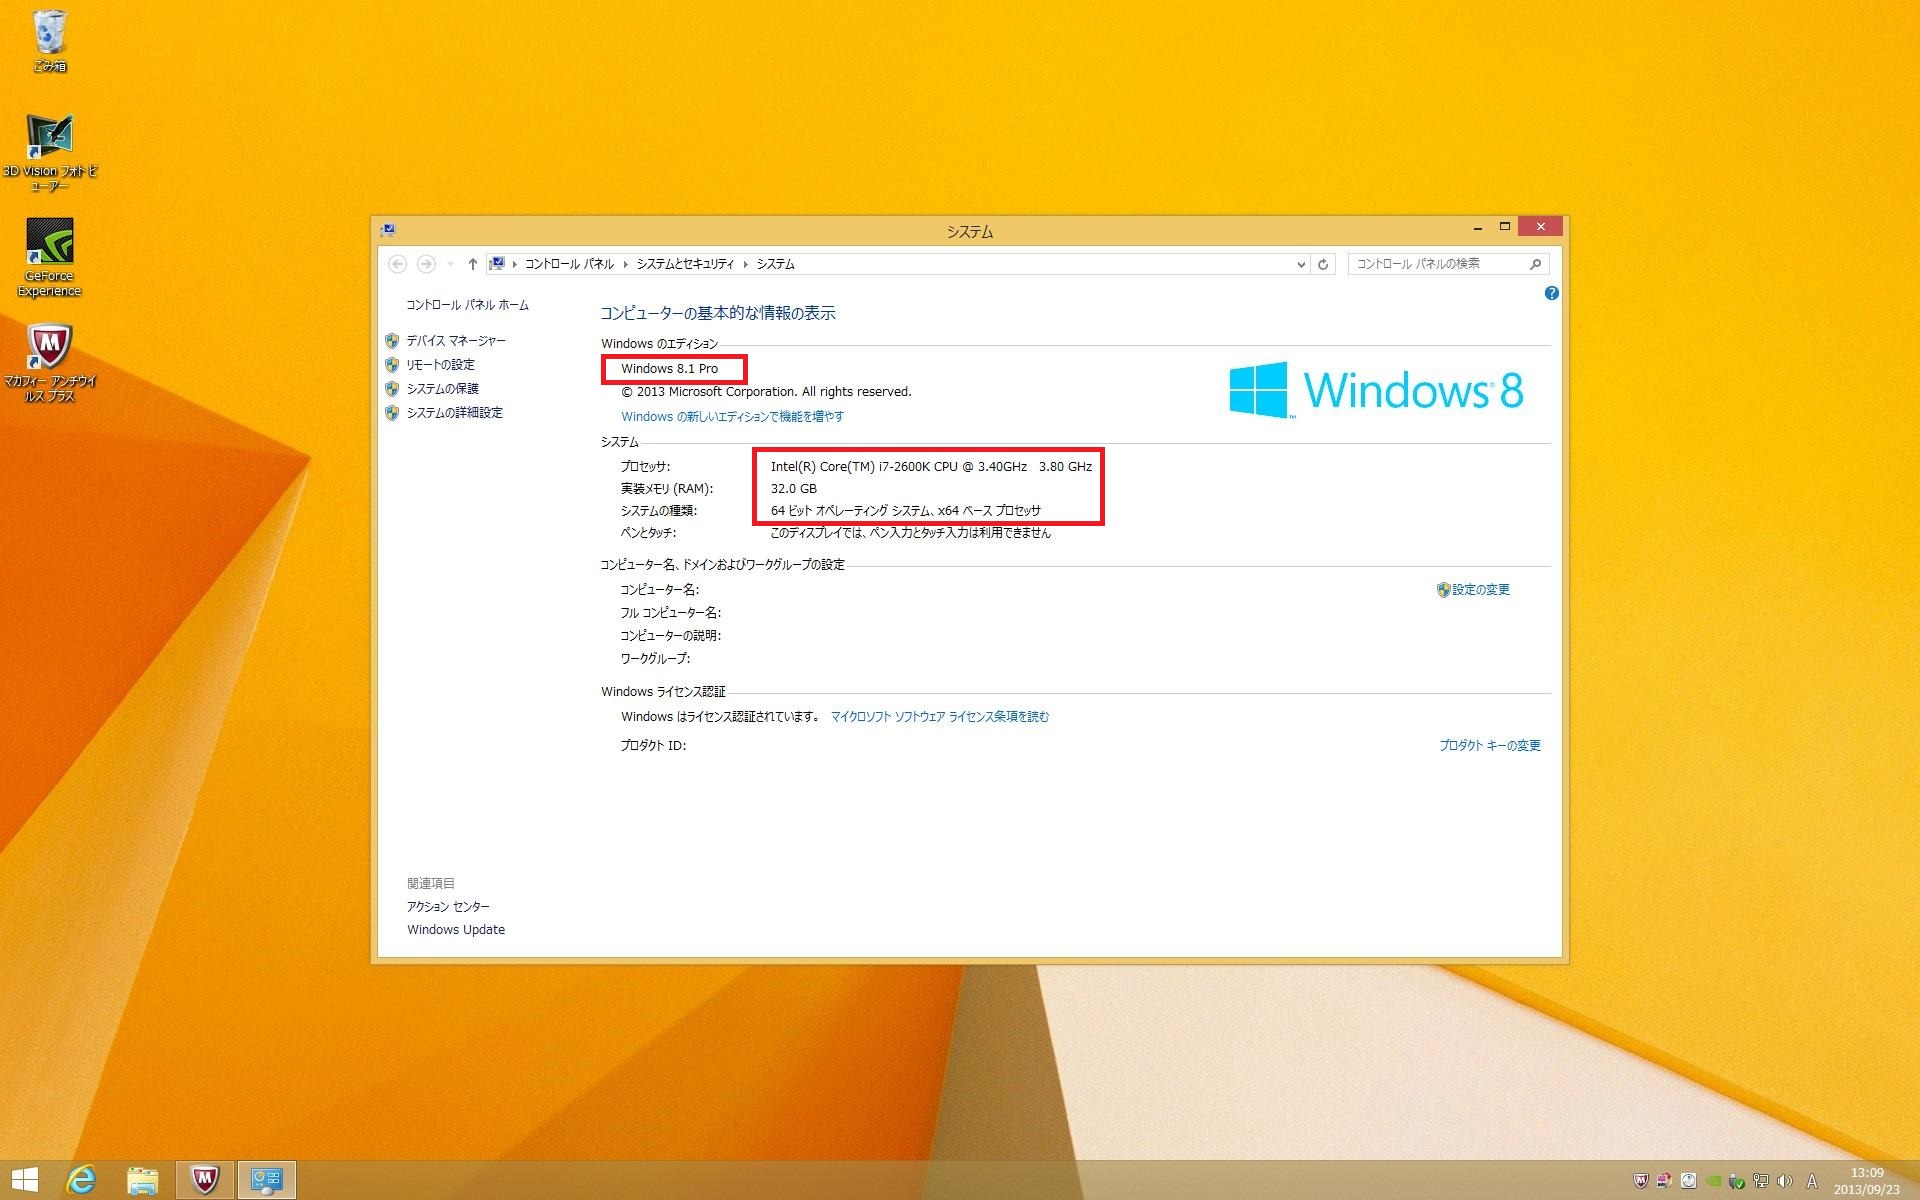Open File Explorer from taskbar

tap(143, 1180)
